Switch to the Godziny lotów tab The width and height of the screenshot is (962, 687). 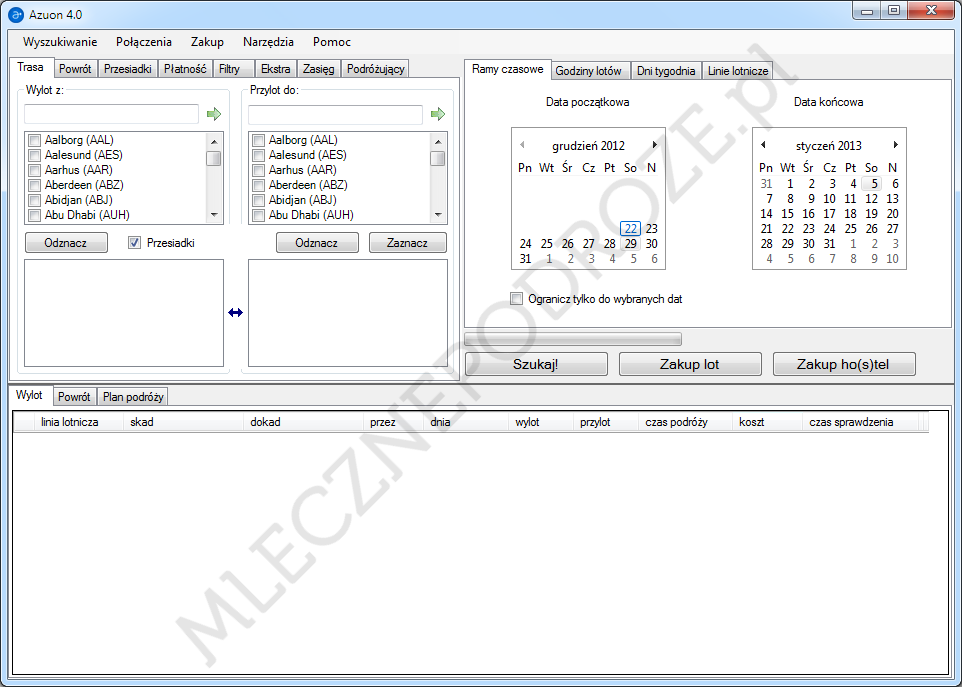click(x=589, y=71)
